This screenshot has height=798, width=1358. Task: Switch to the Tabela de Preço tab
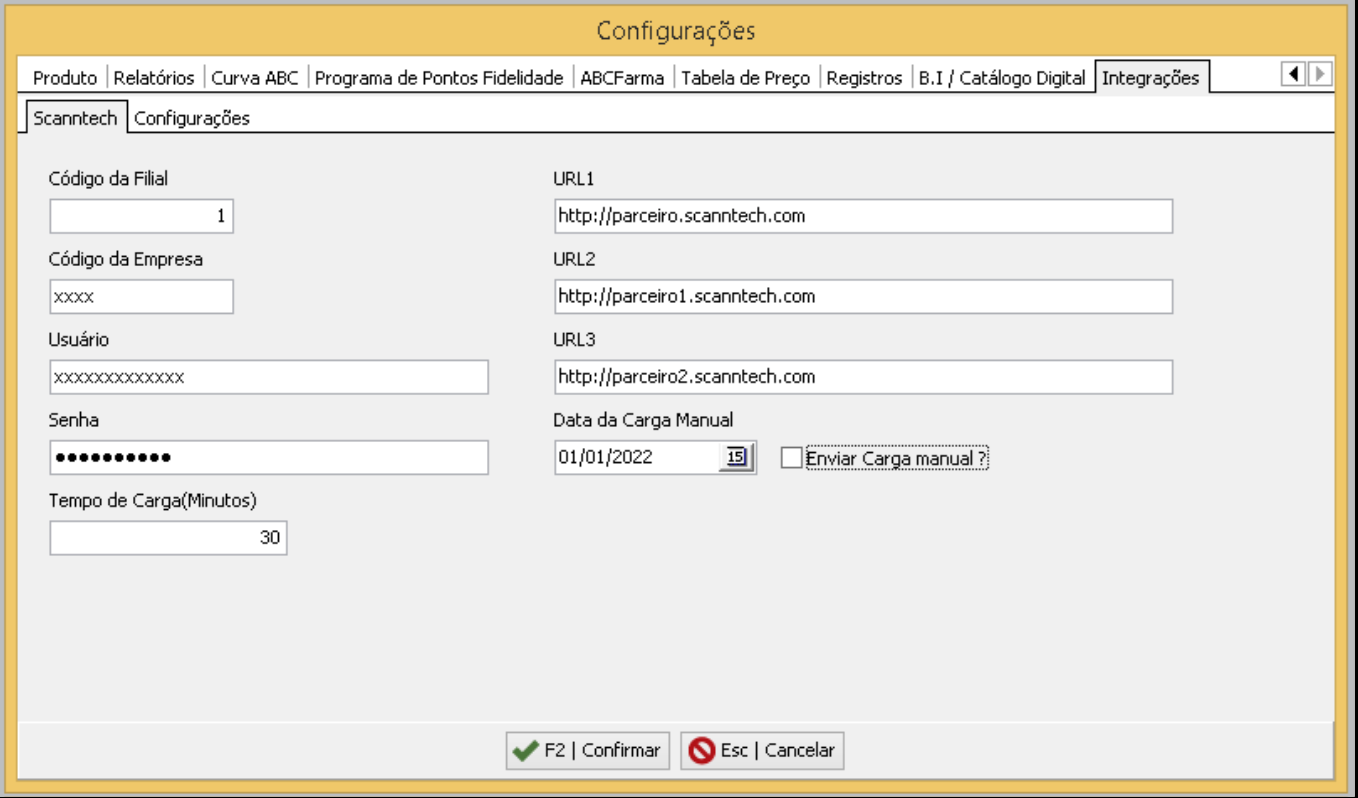746,78
